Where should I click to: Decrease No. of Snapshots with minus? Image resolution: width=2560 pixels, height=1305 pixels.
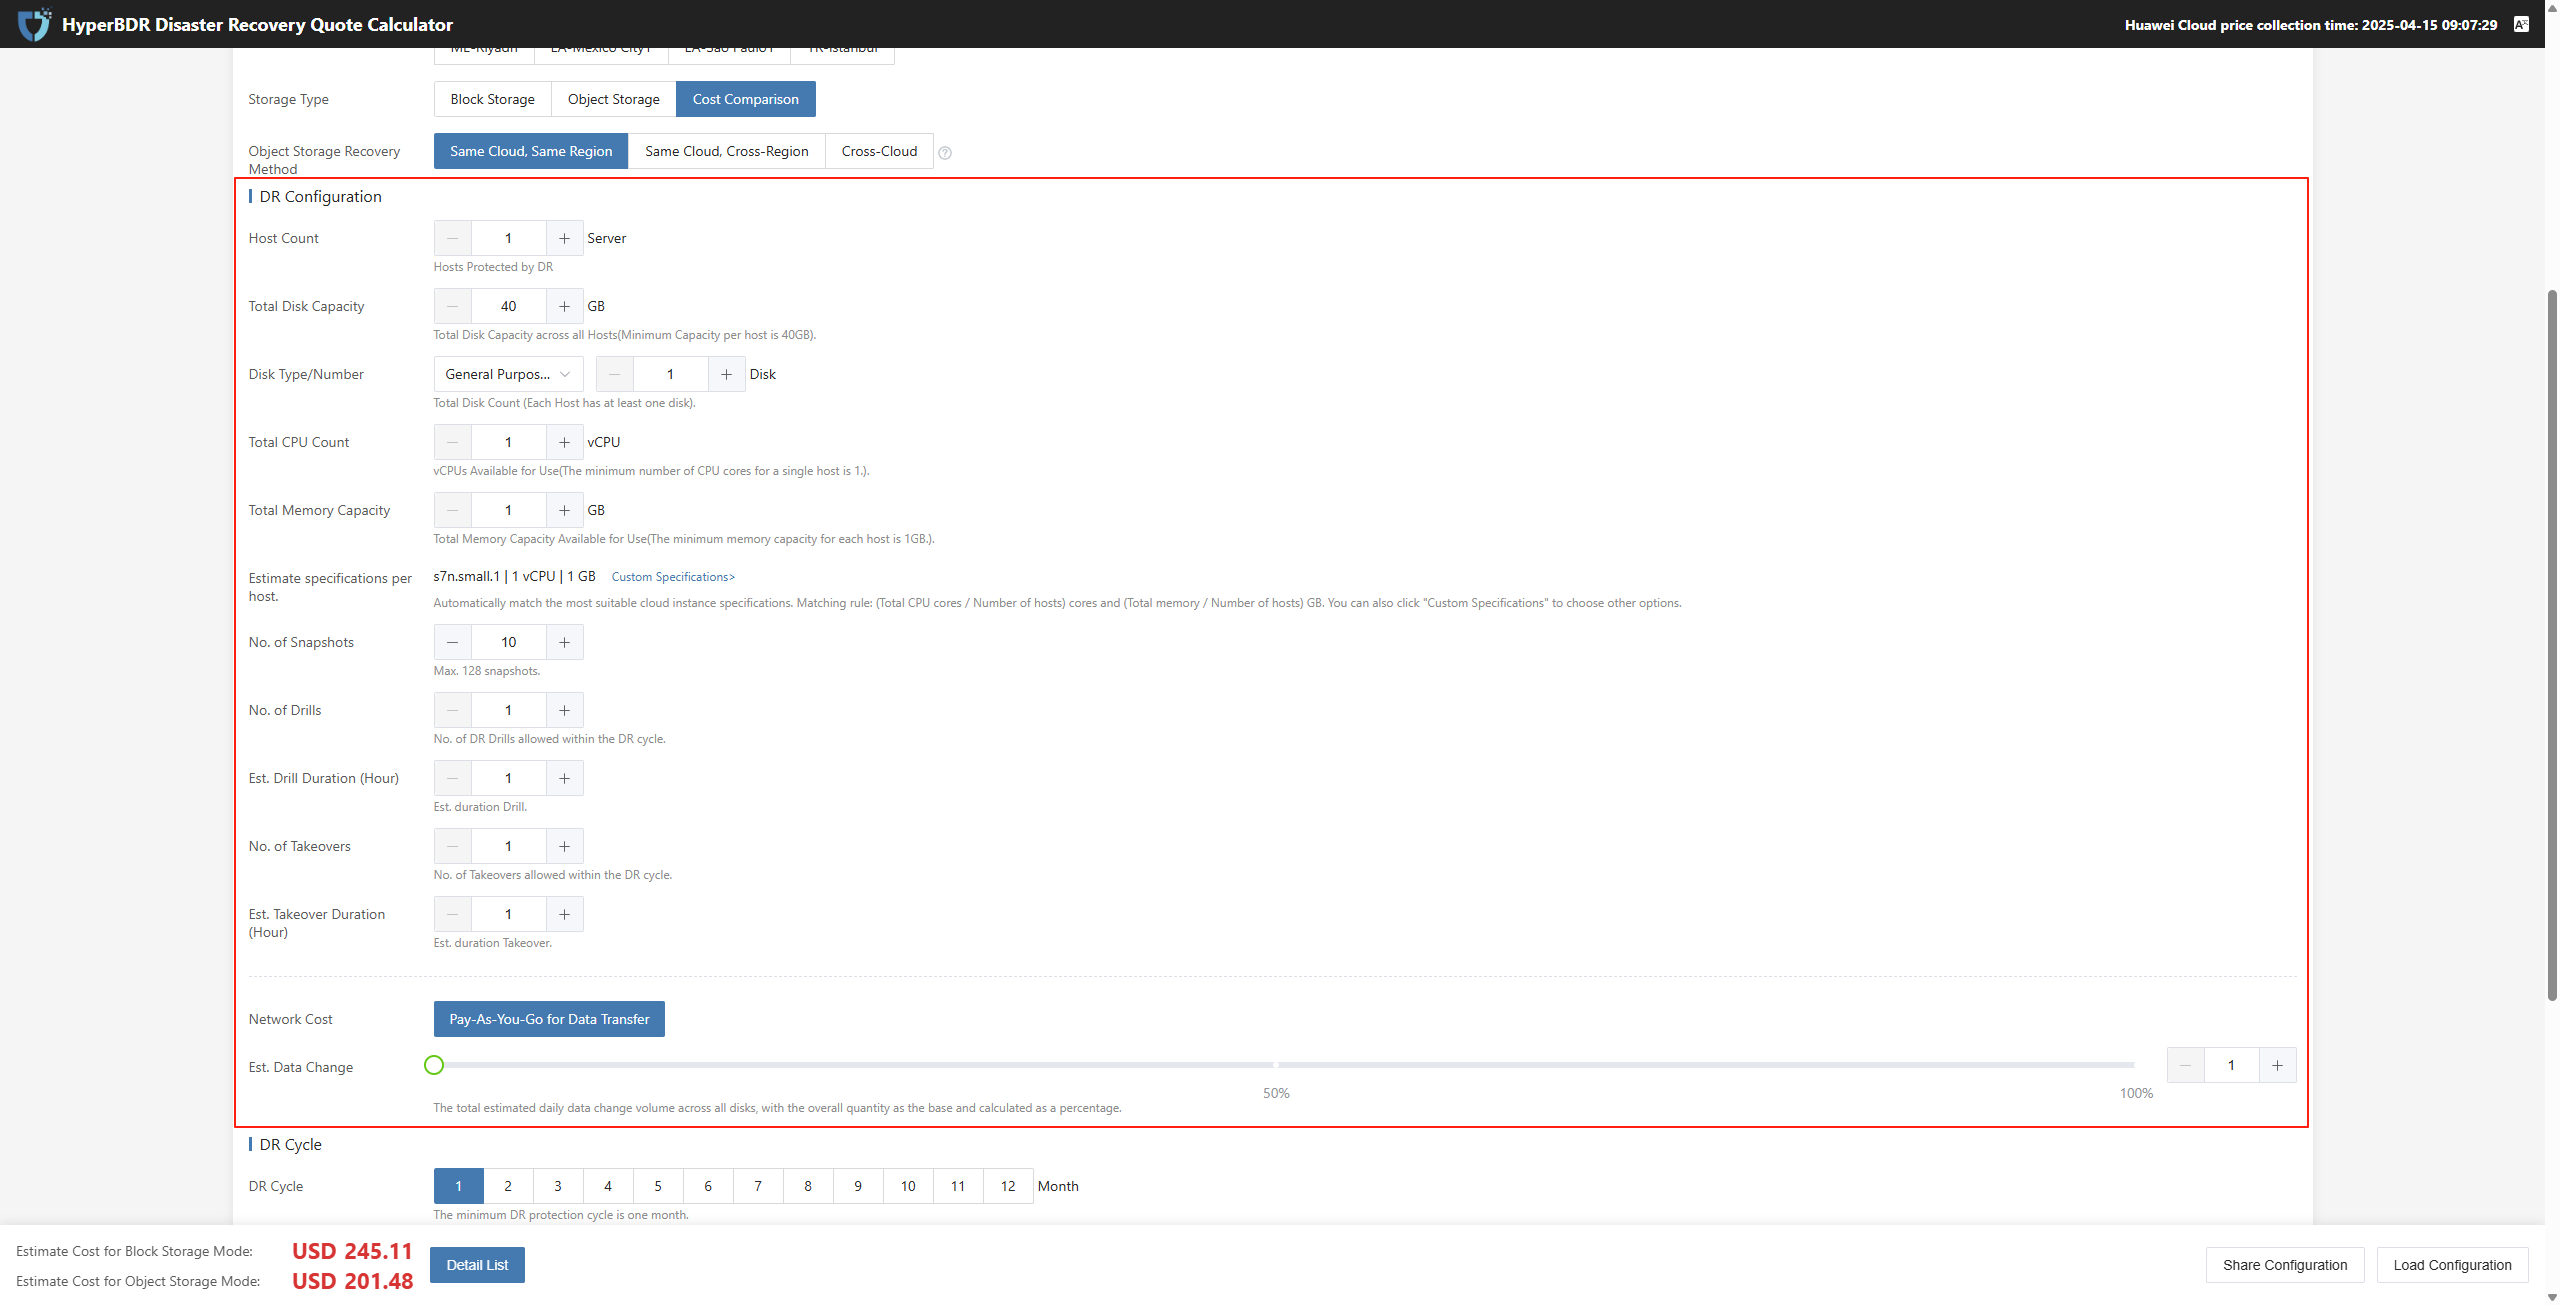(x=453, y=642)
